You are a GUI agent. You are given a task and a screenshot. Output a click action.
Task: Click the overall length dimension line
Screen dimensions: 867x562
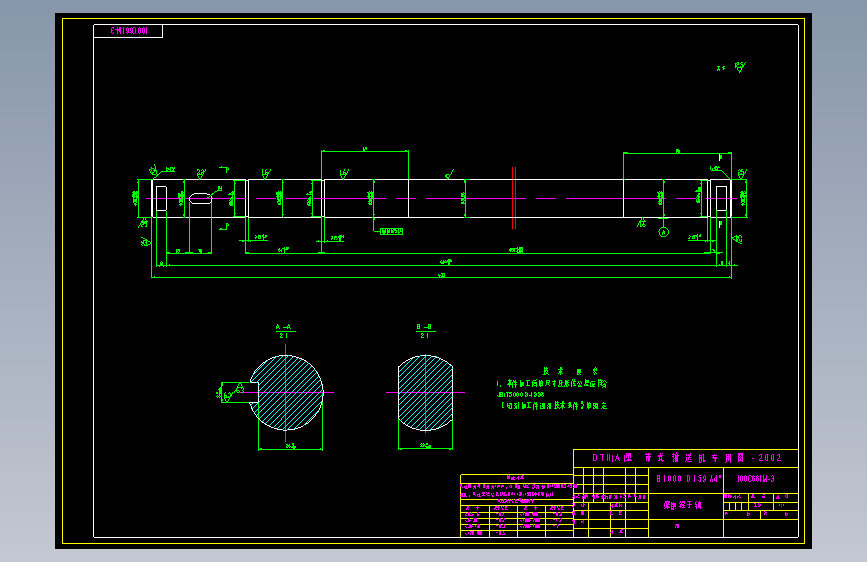click(441, 277)
